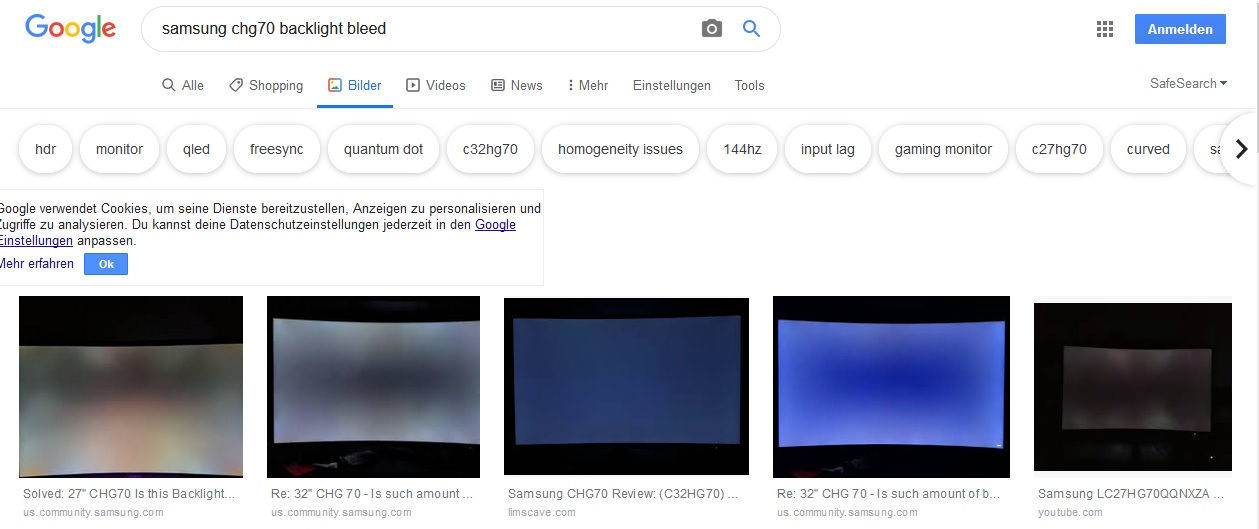Switch to the Shopping tab

pos(266,85)
